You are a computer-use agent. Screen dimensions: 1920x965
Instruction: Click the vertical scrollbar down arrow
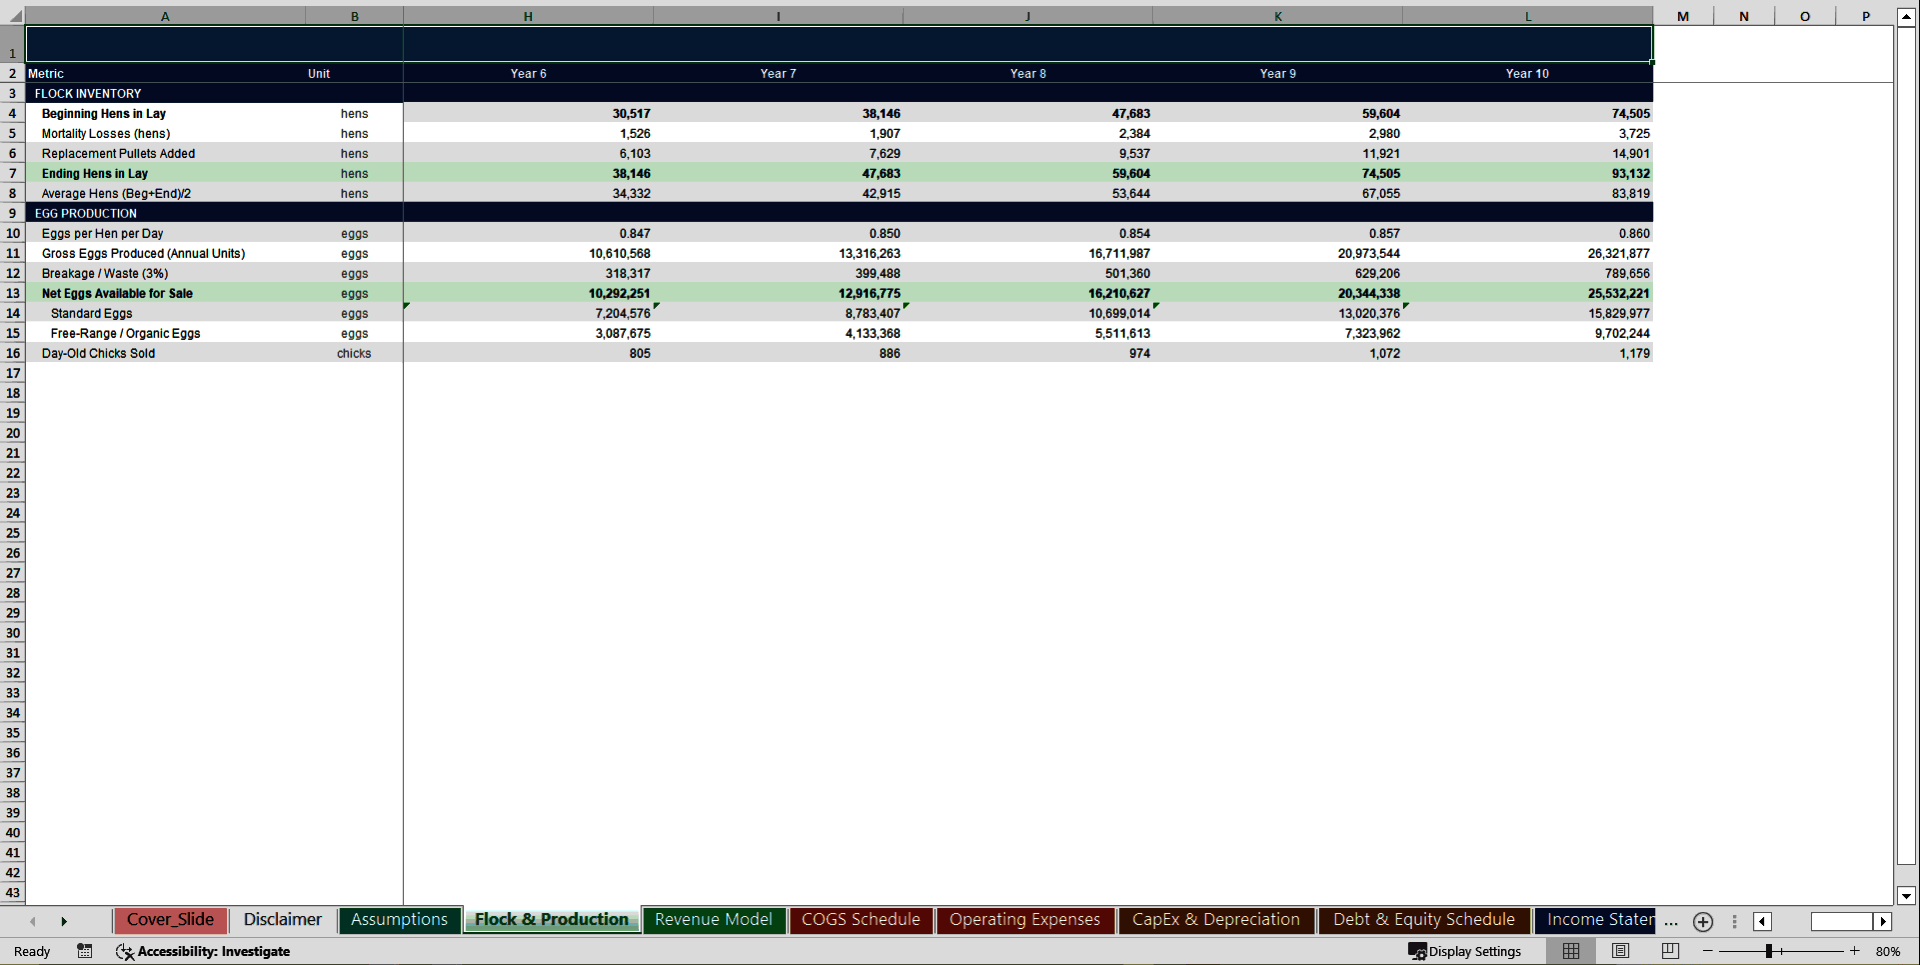coord(1908,896)
